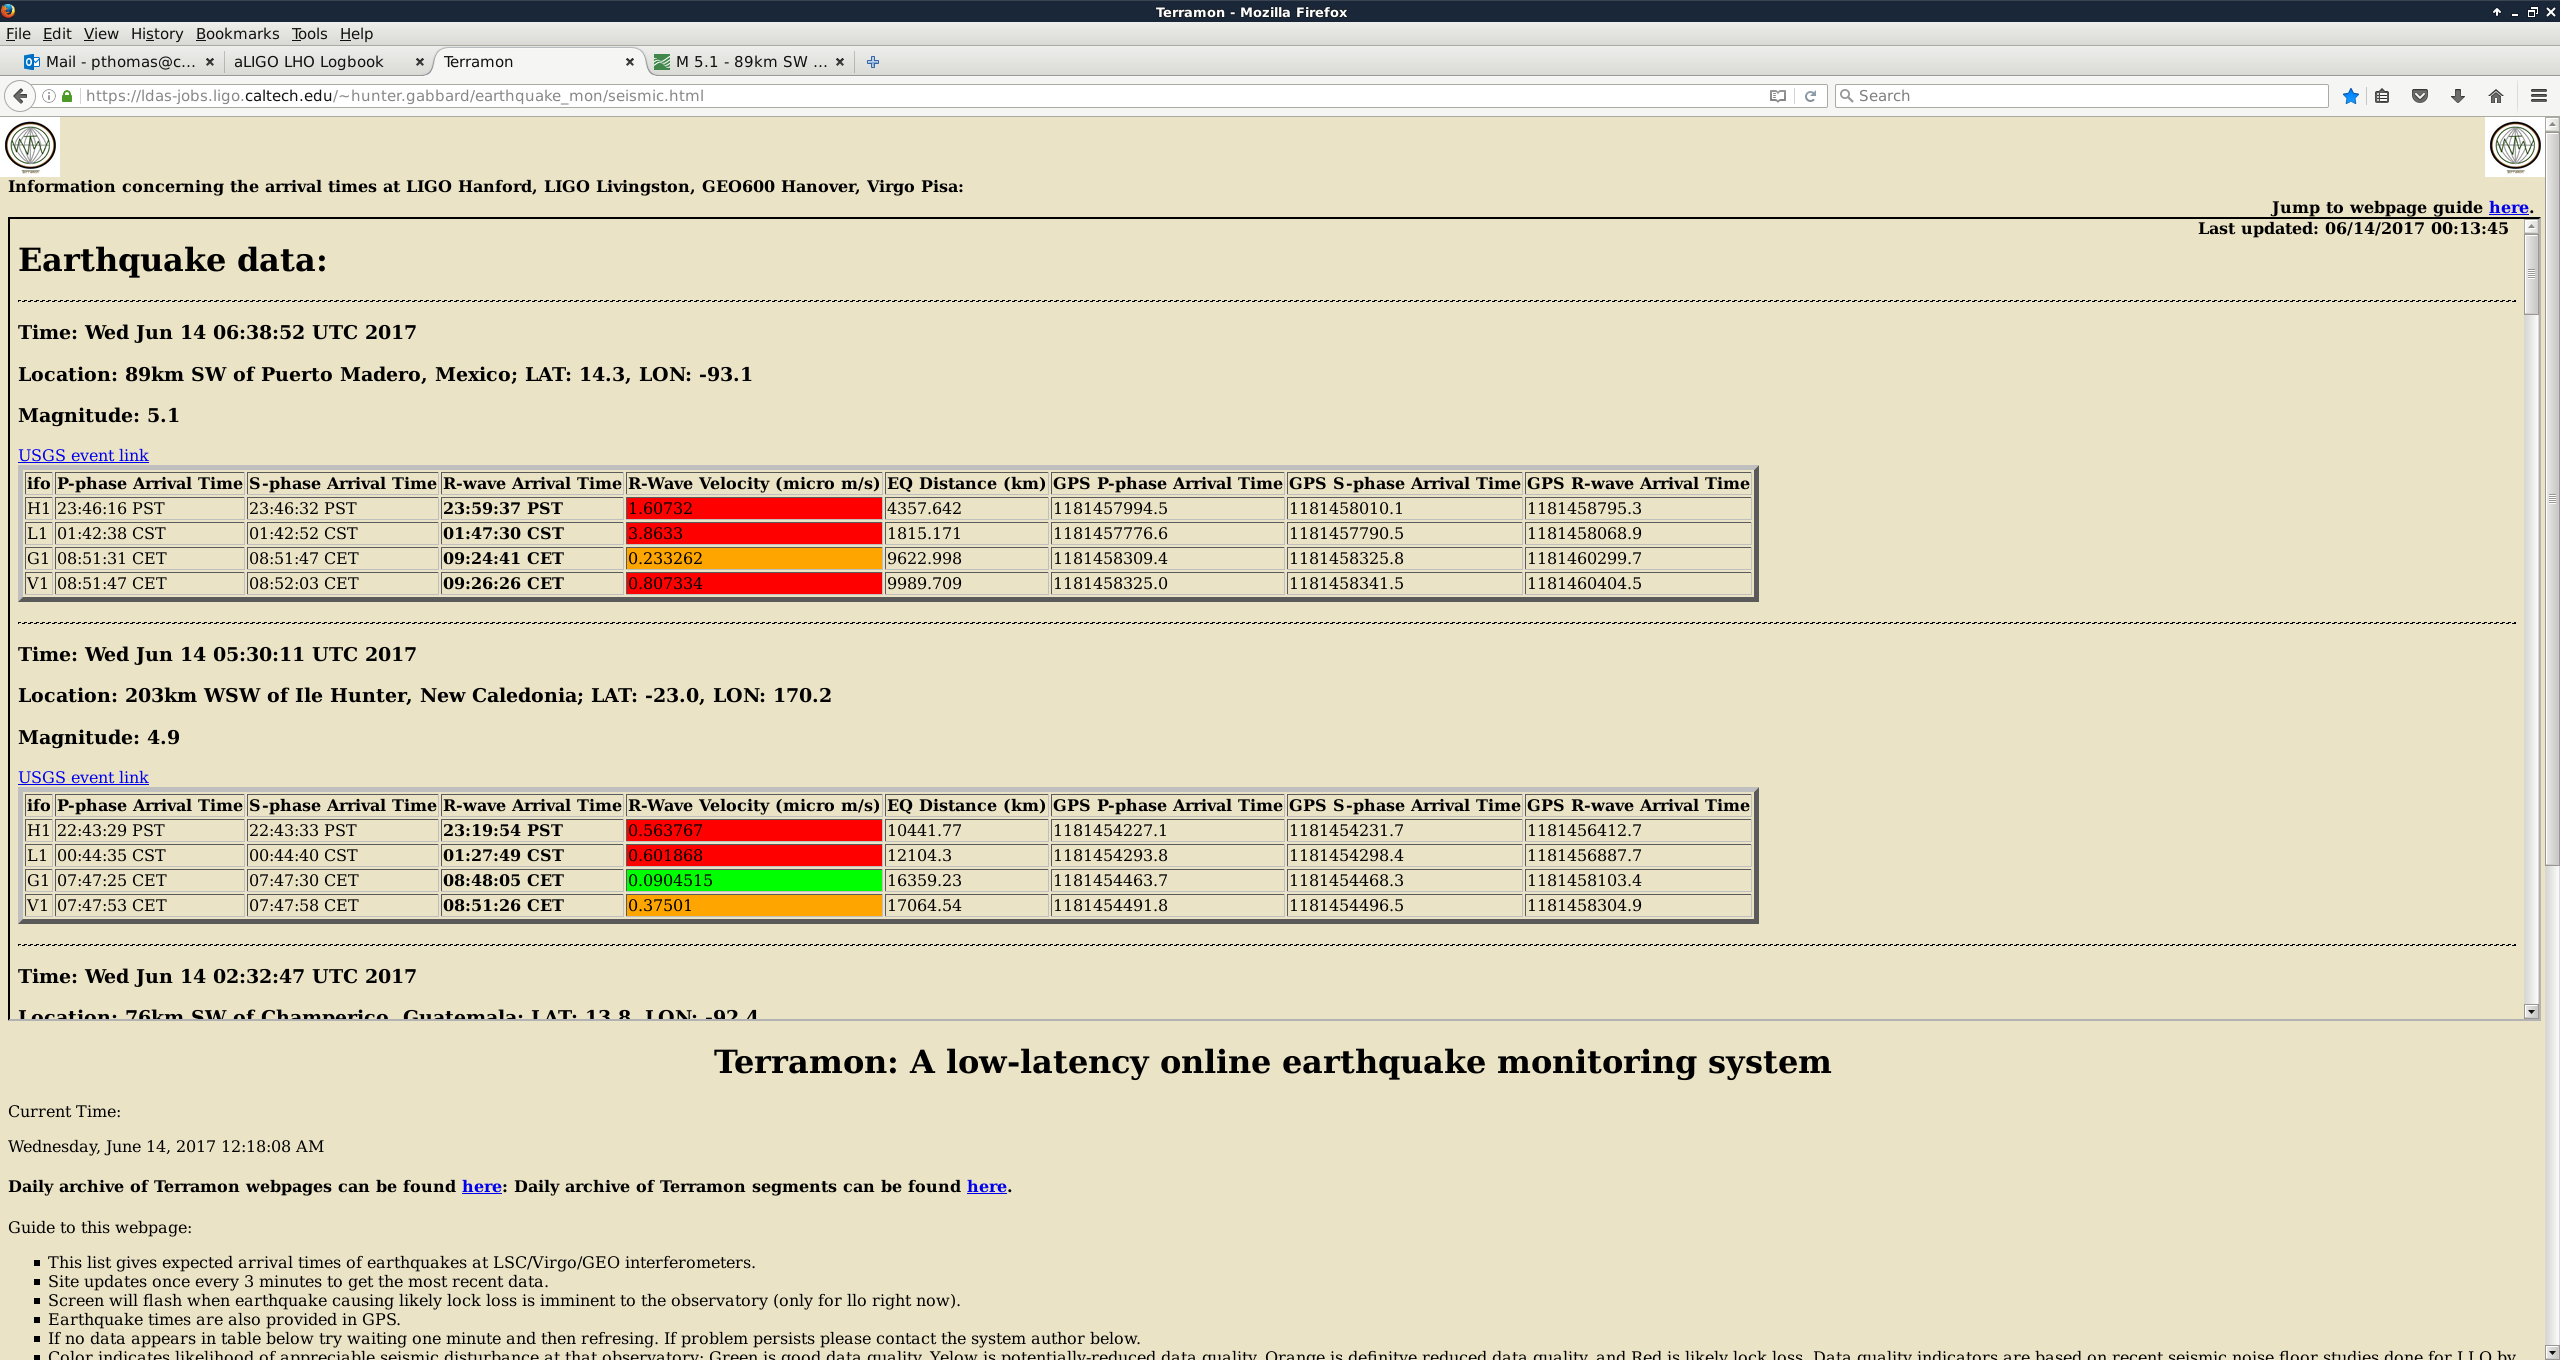Close the Terramon tab
This screenshot has width=2560, height=1360.
point(629,62)
